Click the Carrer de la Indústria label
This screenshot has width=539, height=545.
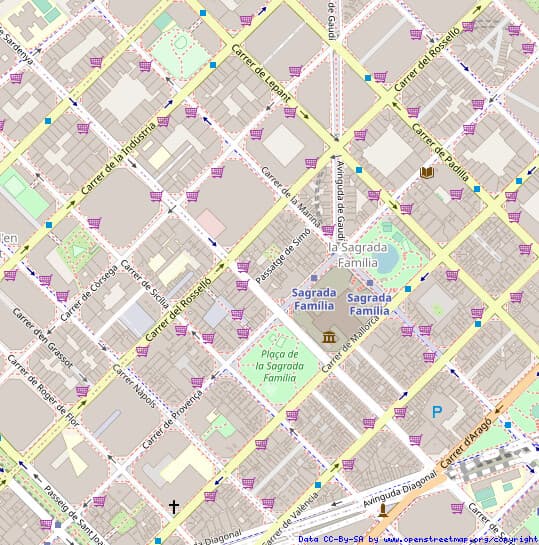(x=118, y=158)
